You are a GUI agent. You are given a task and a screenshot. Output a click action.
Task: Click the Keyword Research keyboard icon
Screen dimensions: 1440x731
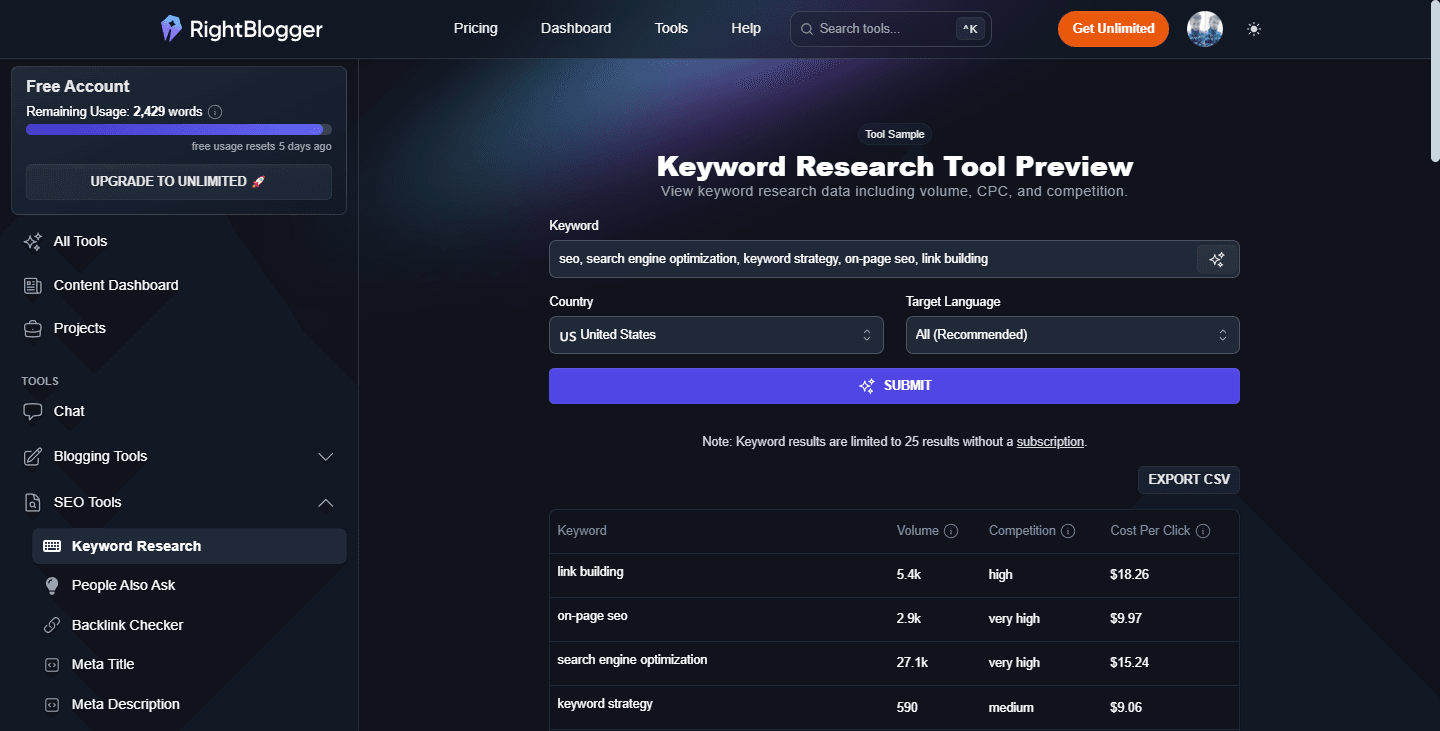tap(52, 546)
